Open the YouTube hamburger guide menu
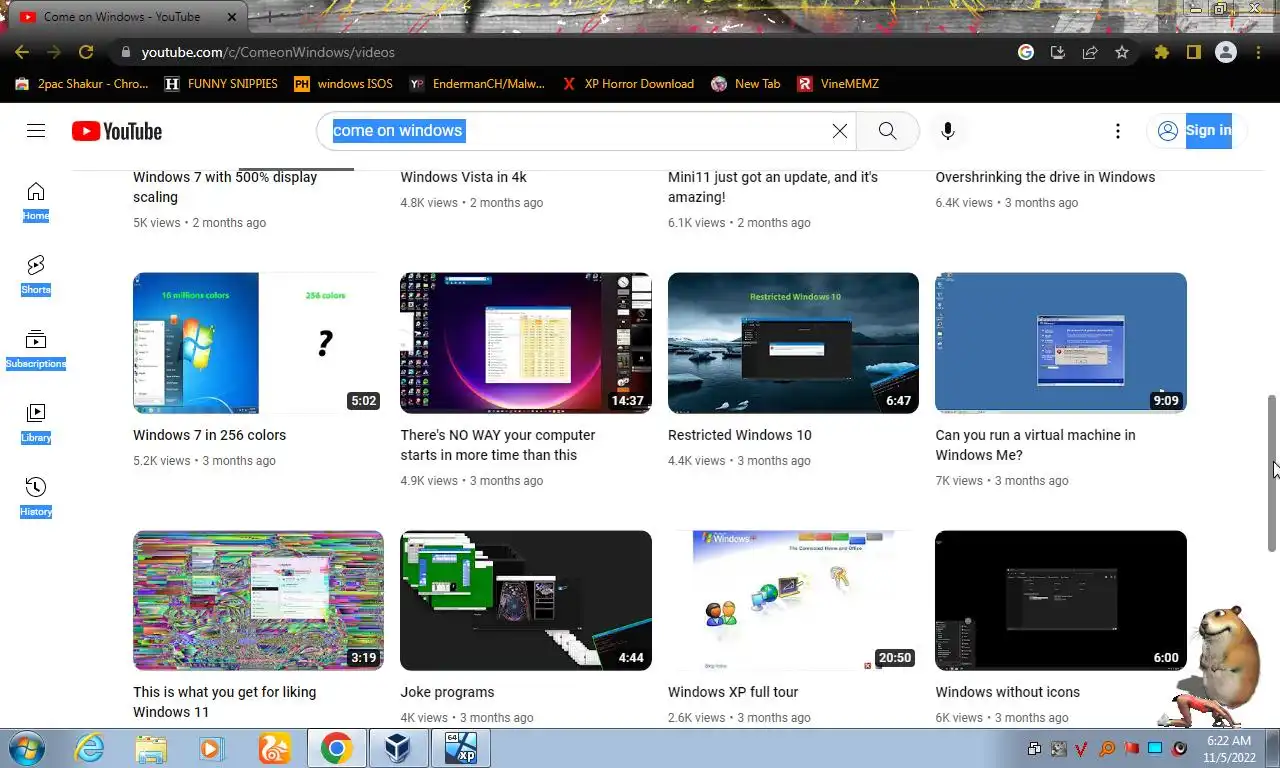 [36, 130]
